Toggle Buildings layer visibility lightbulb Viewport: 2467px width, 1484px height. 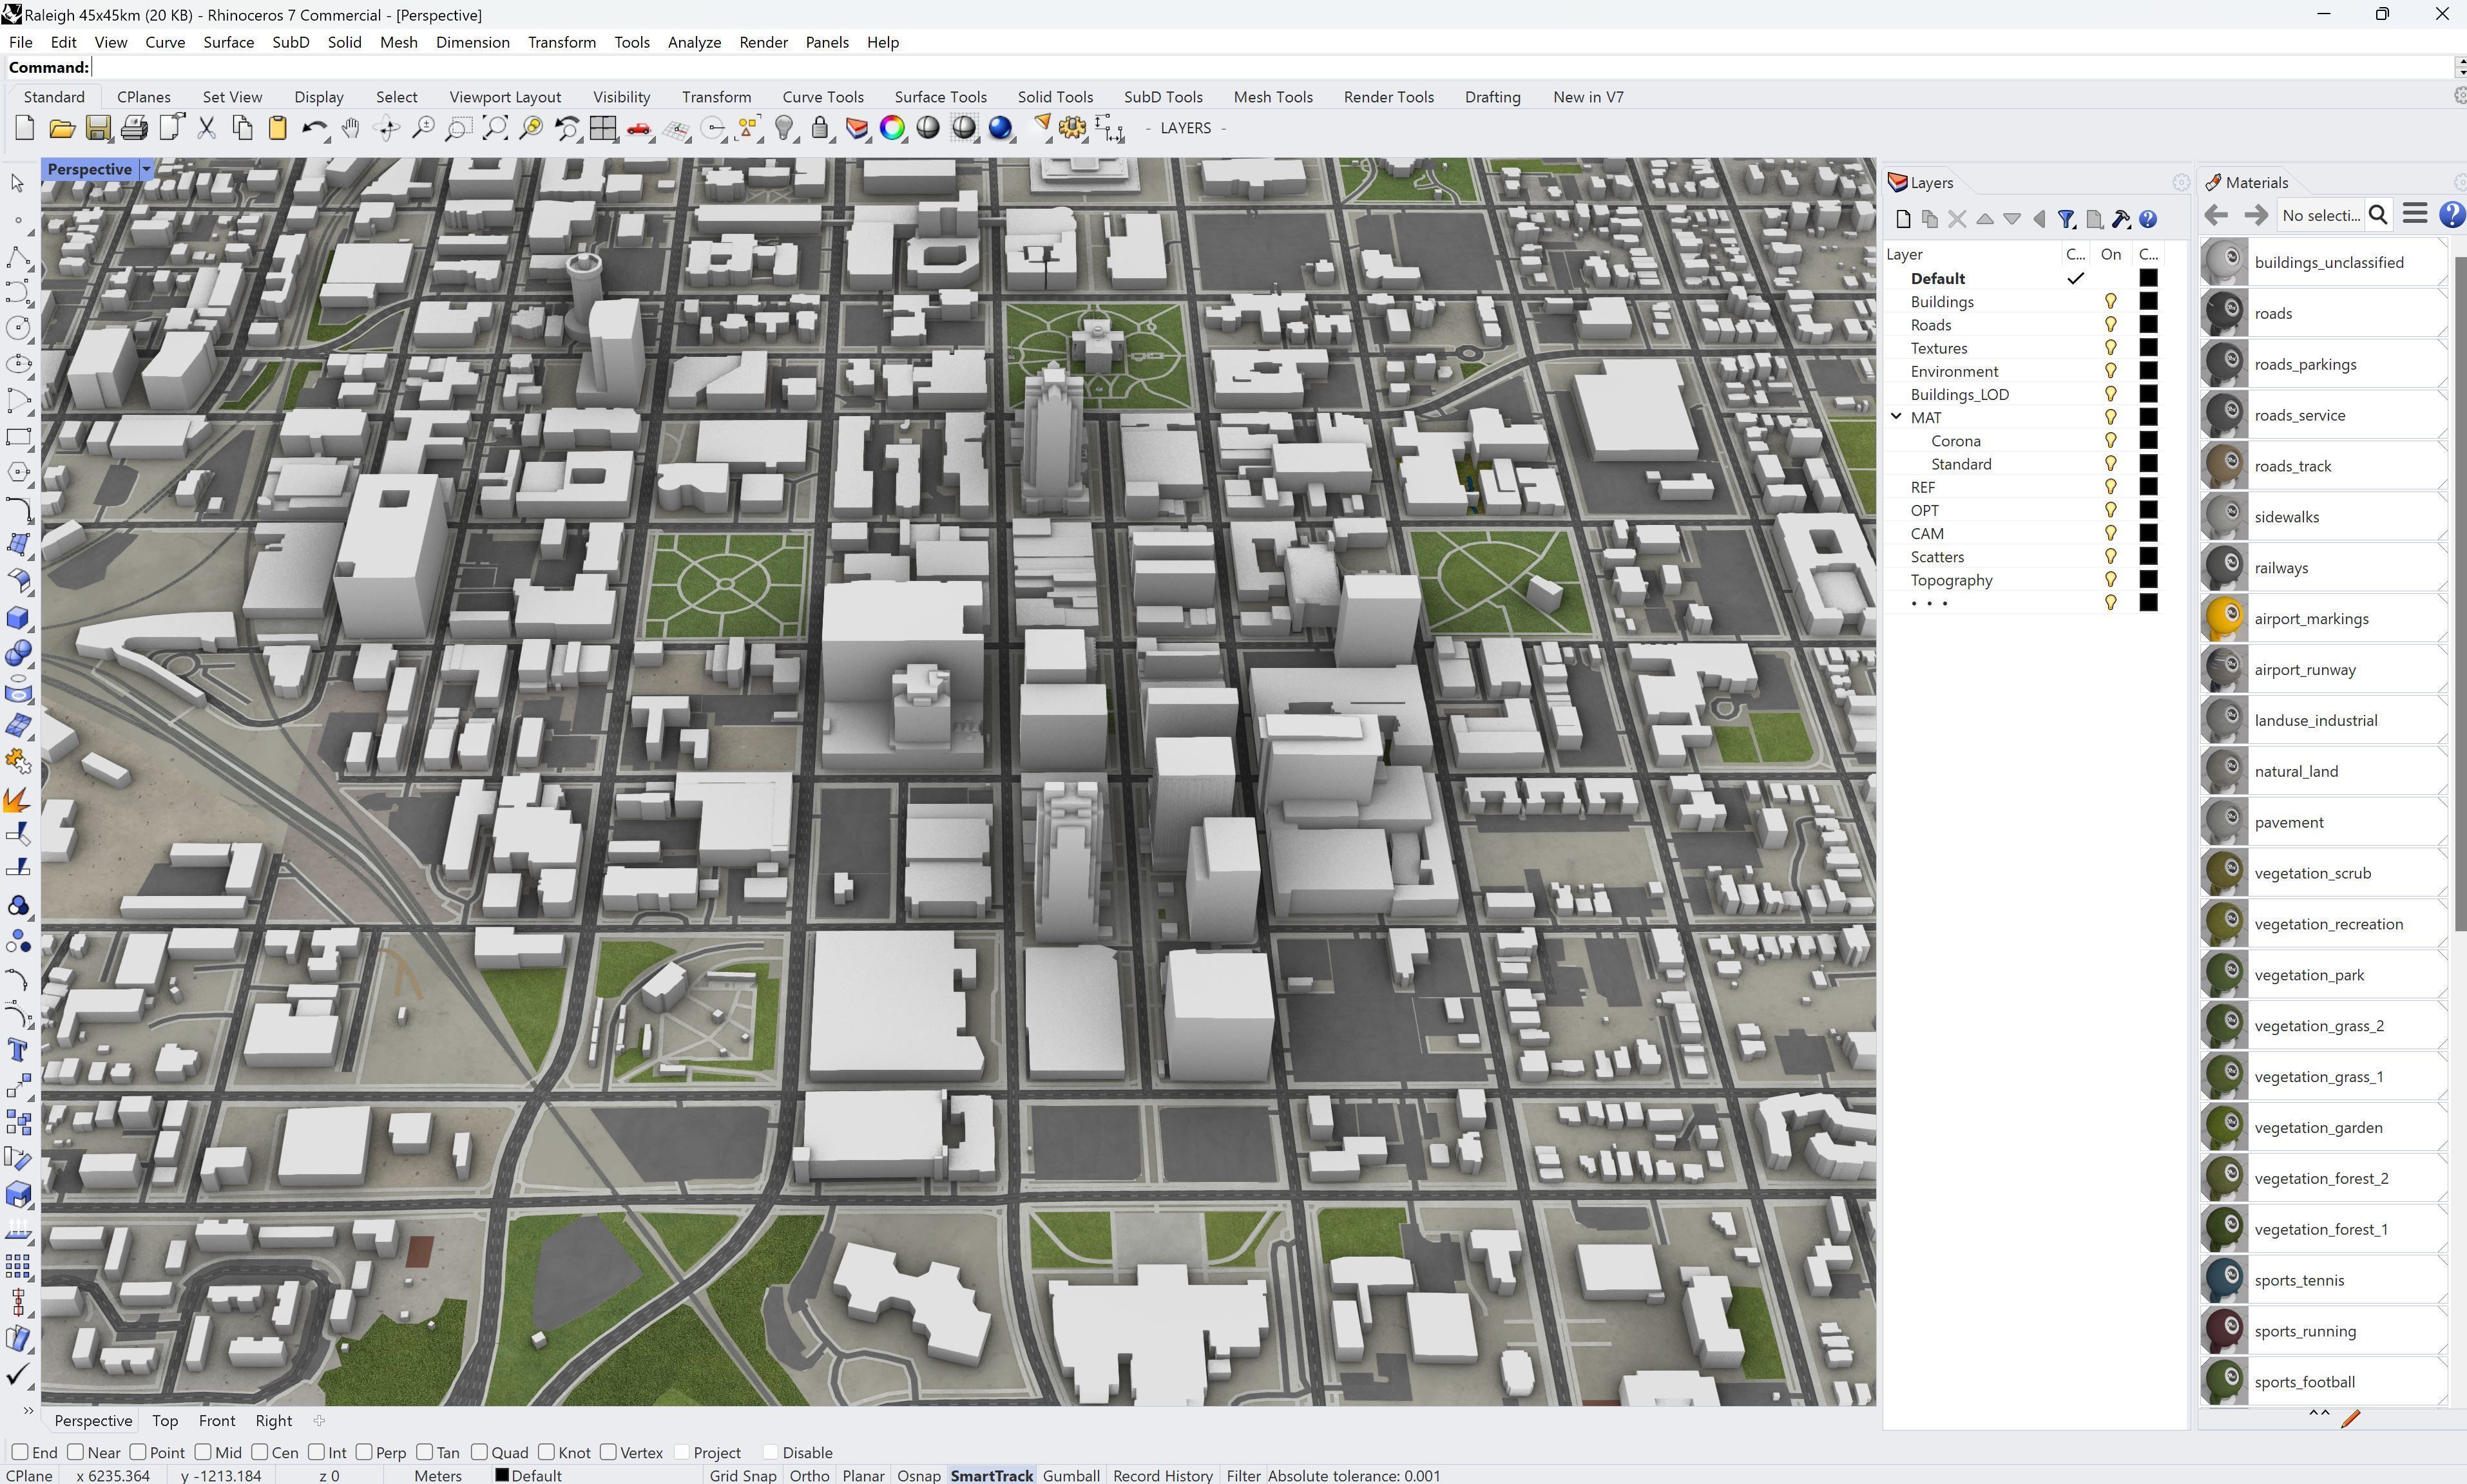[2110, 301]
